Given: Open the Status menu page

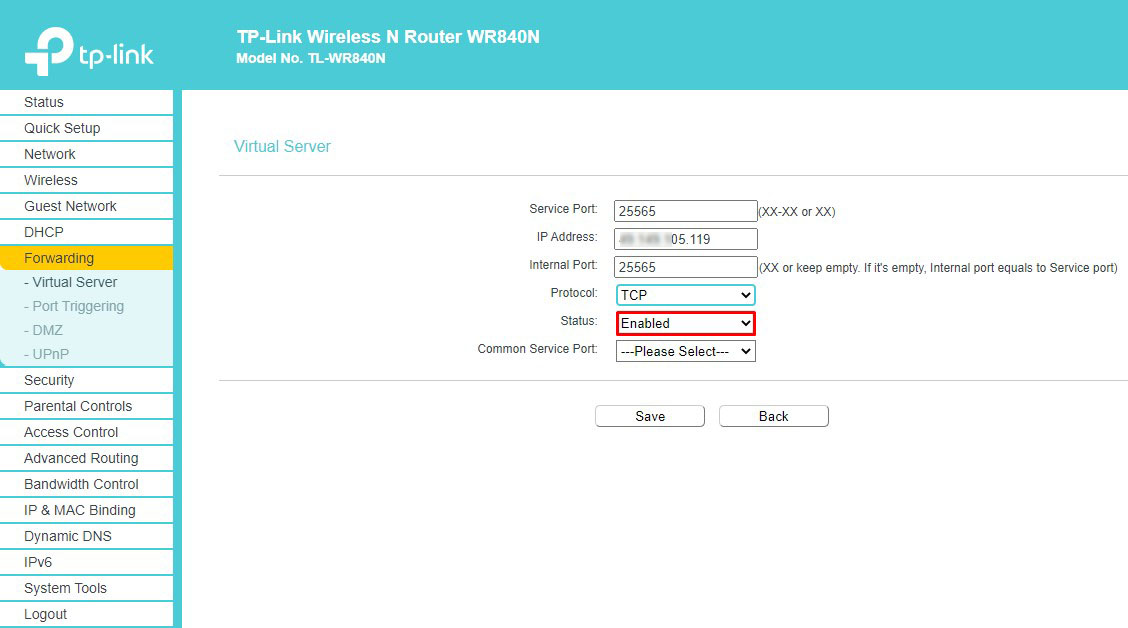Looking at the screenshot, I should pyautogui.click(x=86, y=102).
